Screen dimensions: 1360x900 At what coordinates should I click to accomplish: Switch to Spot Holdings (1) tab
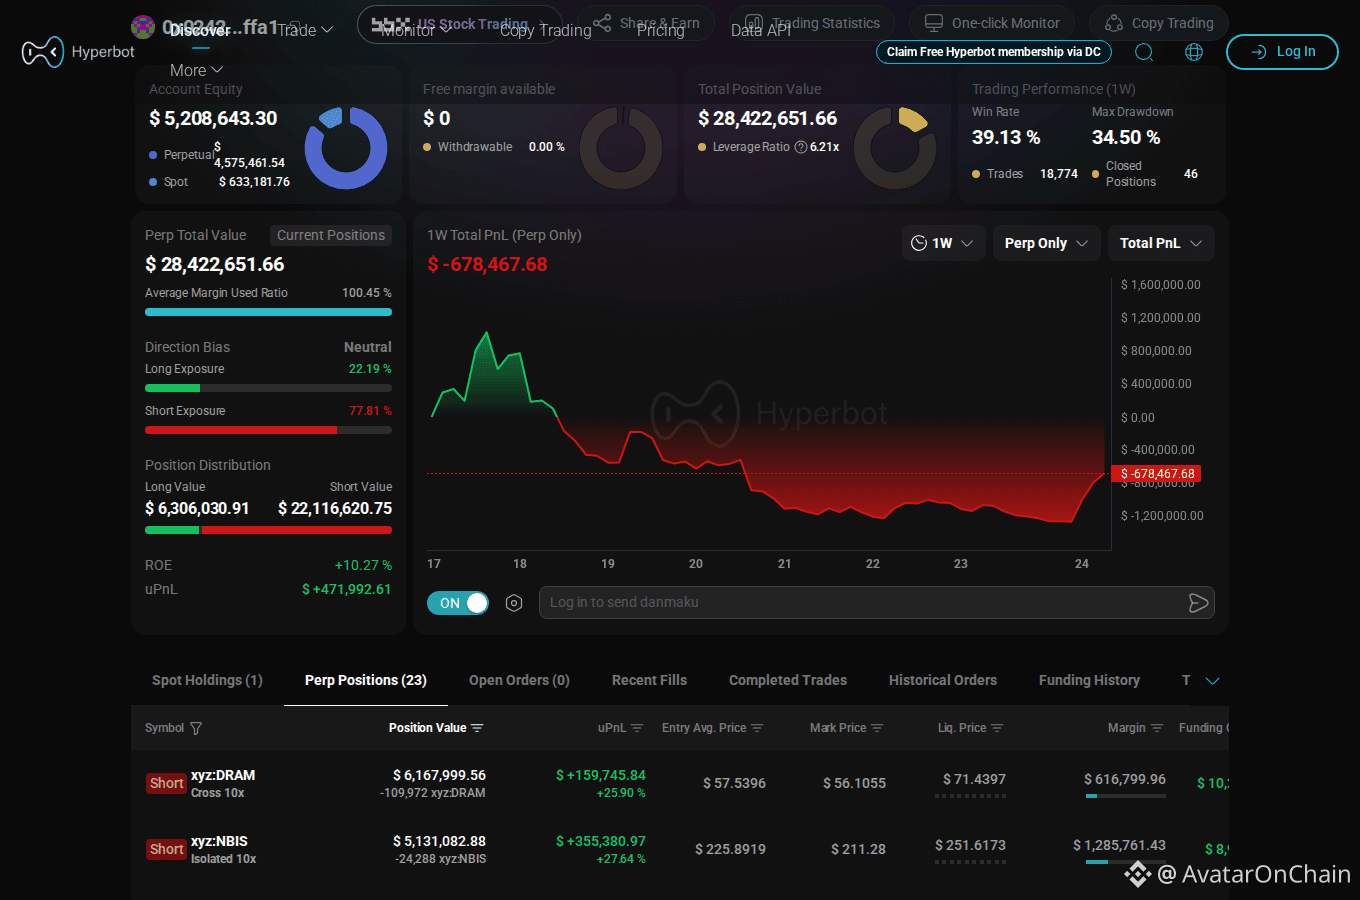(x=207, y=680)
